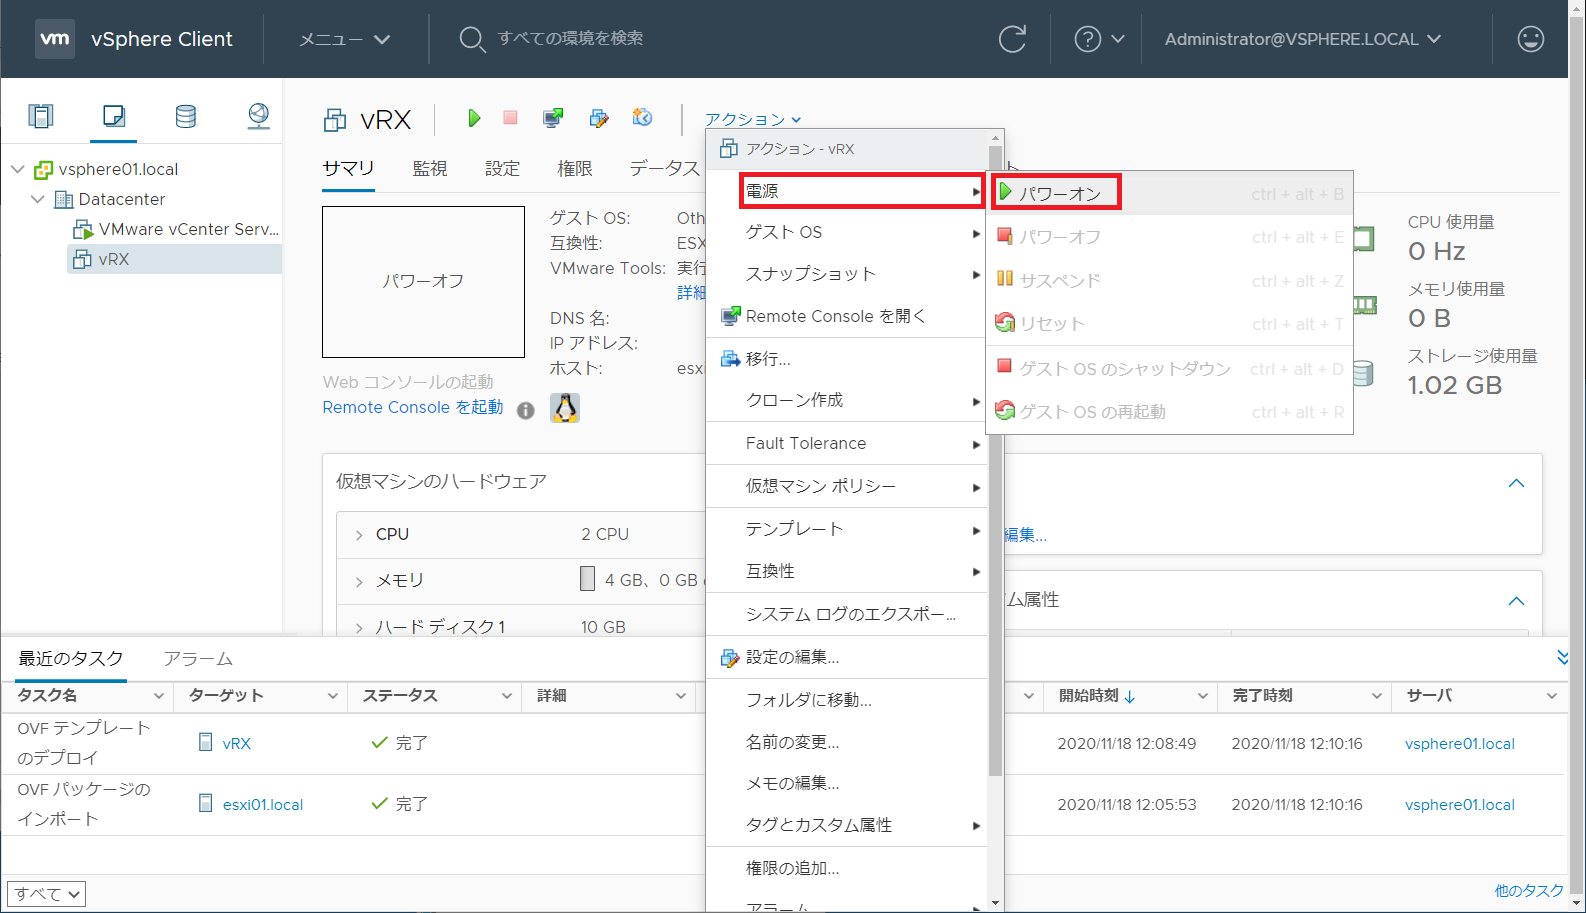Screen dimensions: 1586x913
Task: Click the search magnifier icon
Action: pyautogui.click(x=471, y=39)
